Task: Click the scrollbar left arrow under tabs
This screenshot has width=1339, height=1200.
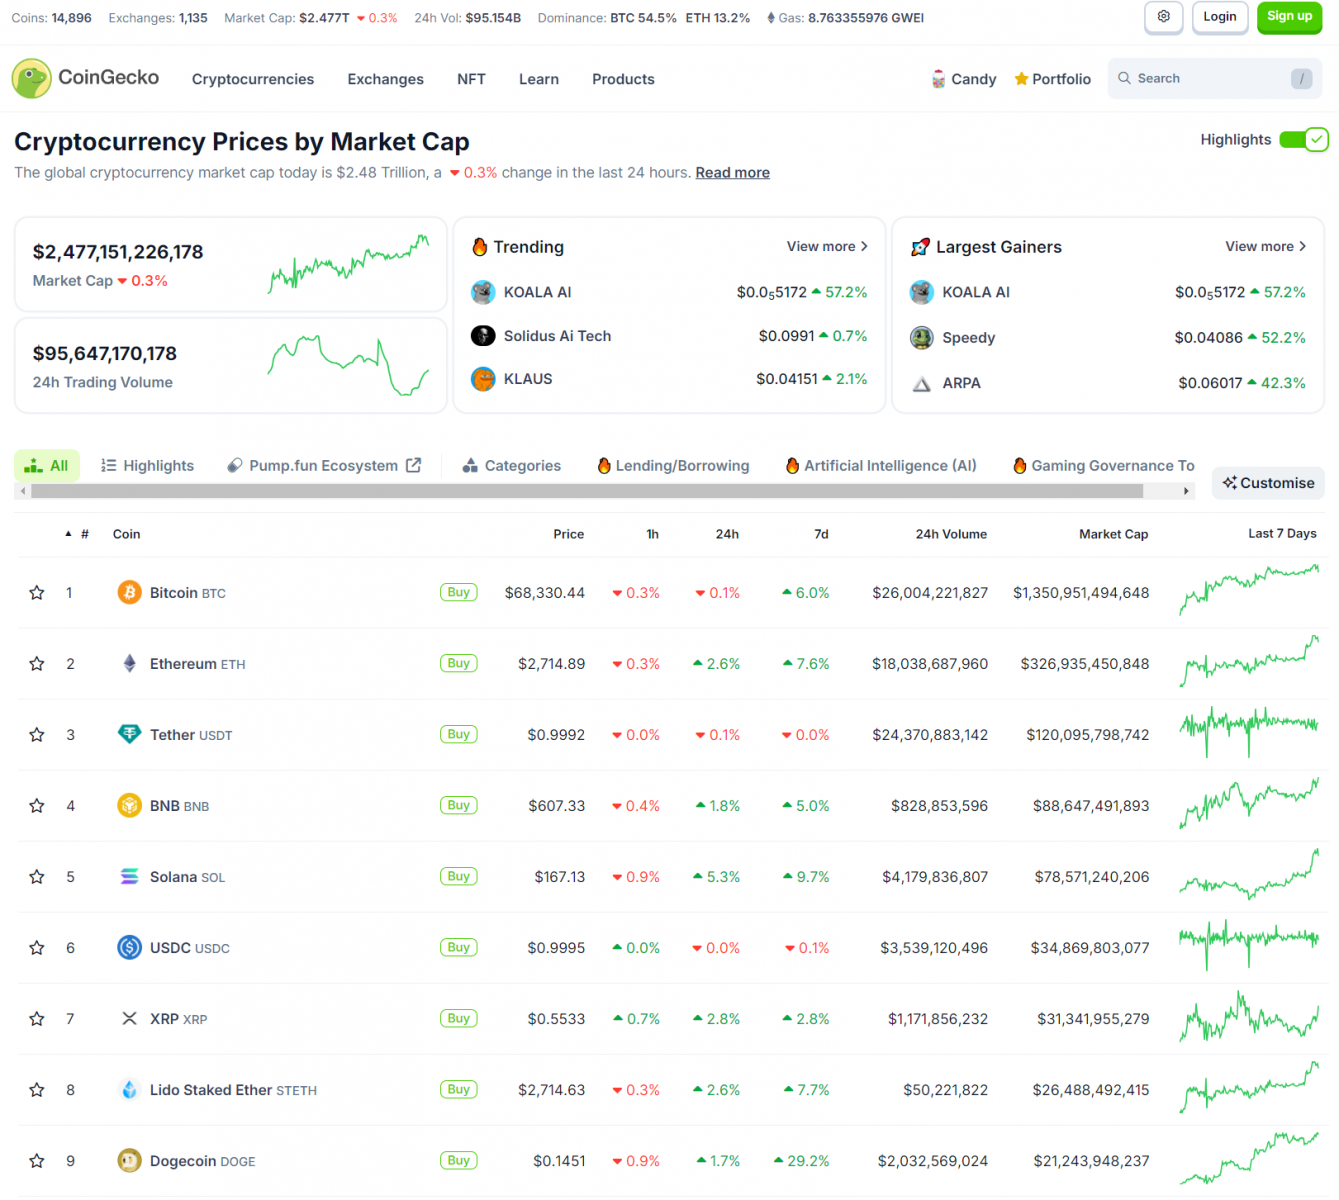Action: click(22, 491)
